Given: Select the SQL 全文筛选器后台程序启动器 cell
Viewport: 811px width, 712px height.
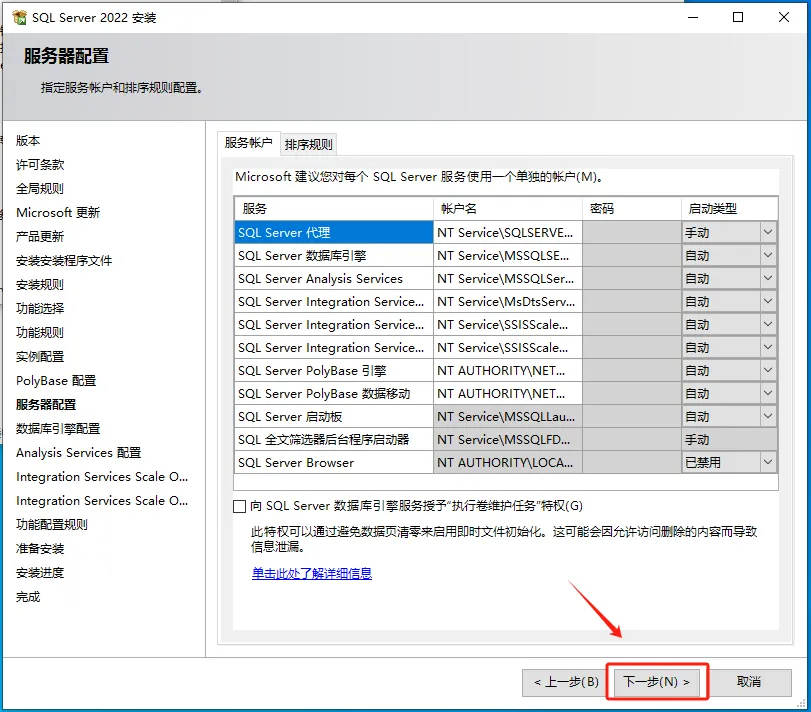Looking at the screenshot, I should tap(334, 440).
